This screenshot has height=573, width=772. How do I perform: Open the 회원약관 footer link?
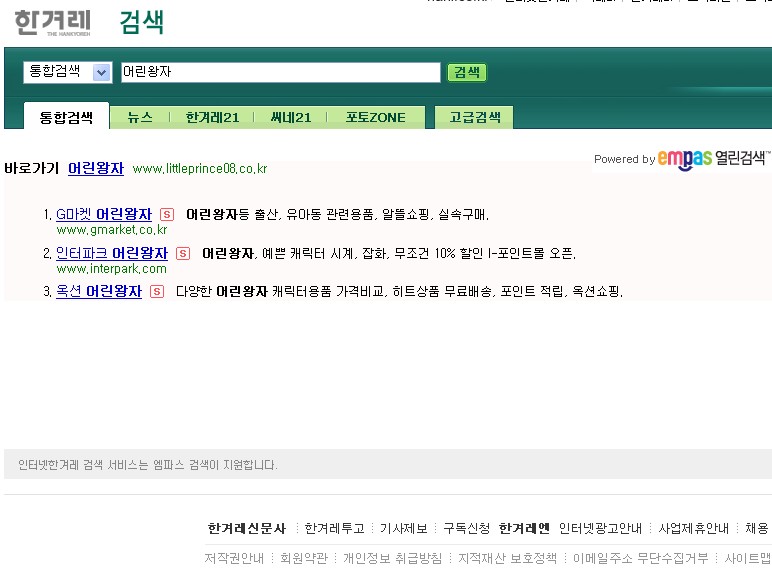pos(304,558)
